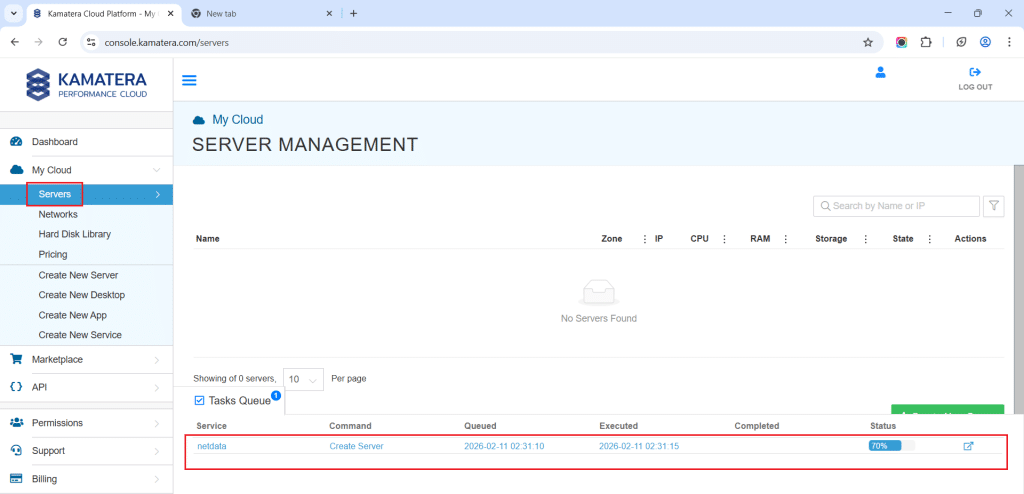Switch to the New tab browser tab

261,13
